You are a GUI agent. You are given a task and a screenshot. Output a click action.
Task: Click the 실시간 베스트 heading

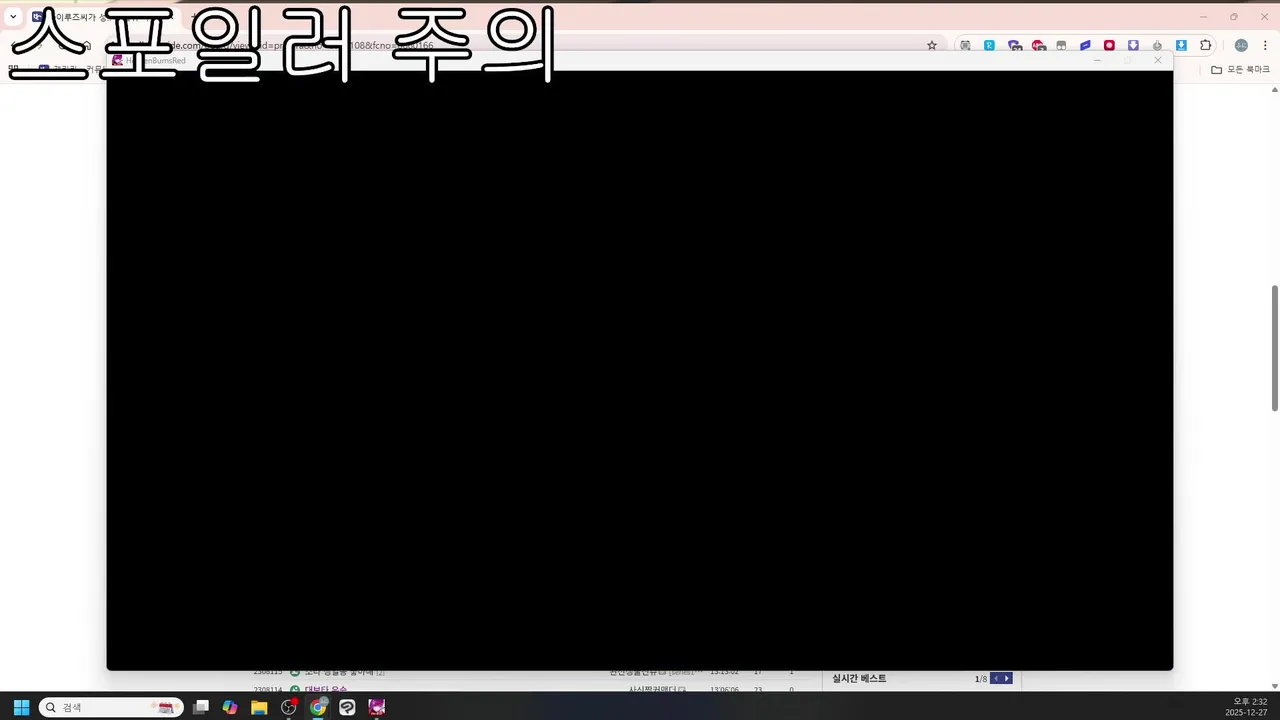point(859,679)
